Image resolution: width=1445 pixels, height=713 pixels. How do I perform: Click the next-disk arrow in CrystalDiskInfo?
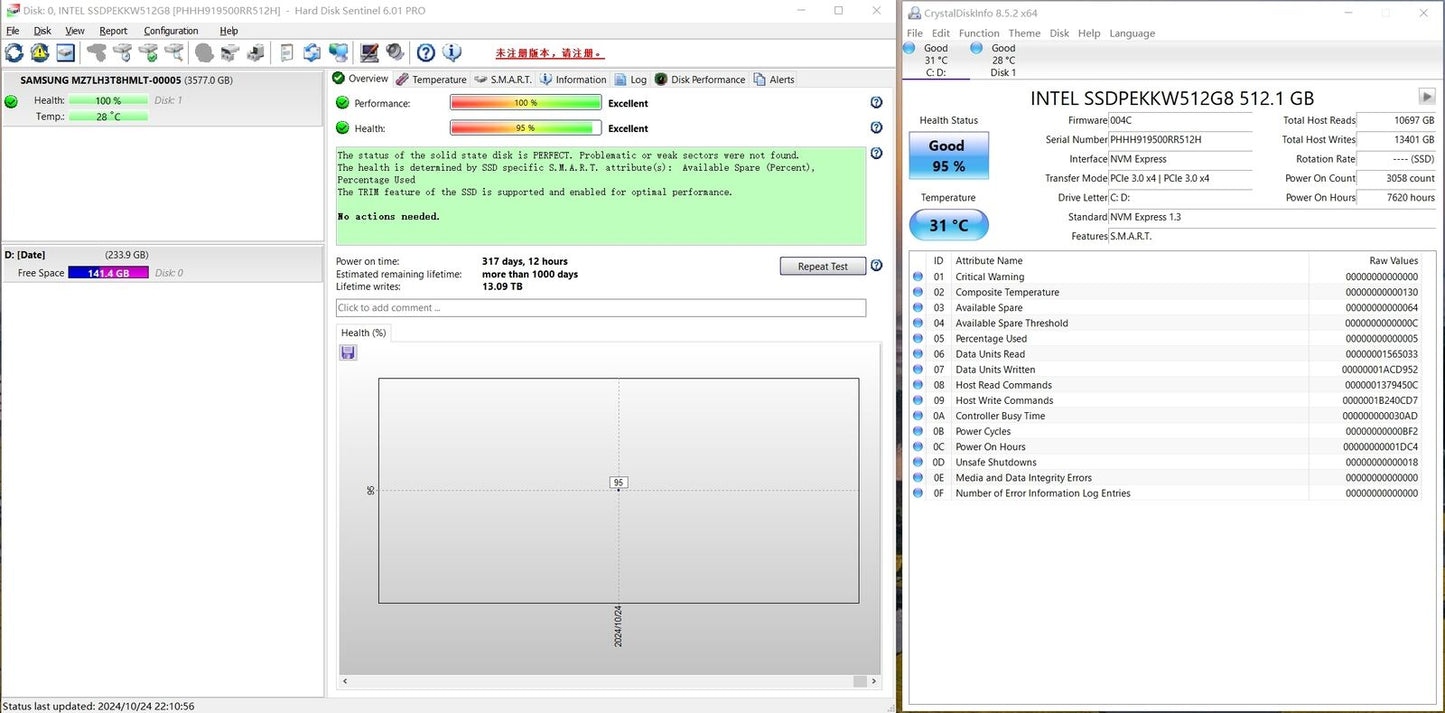[1427, 96]
